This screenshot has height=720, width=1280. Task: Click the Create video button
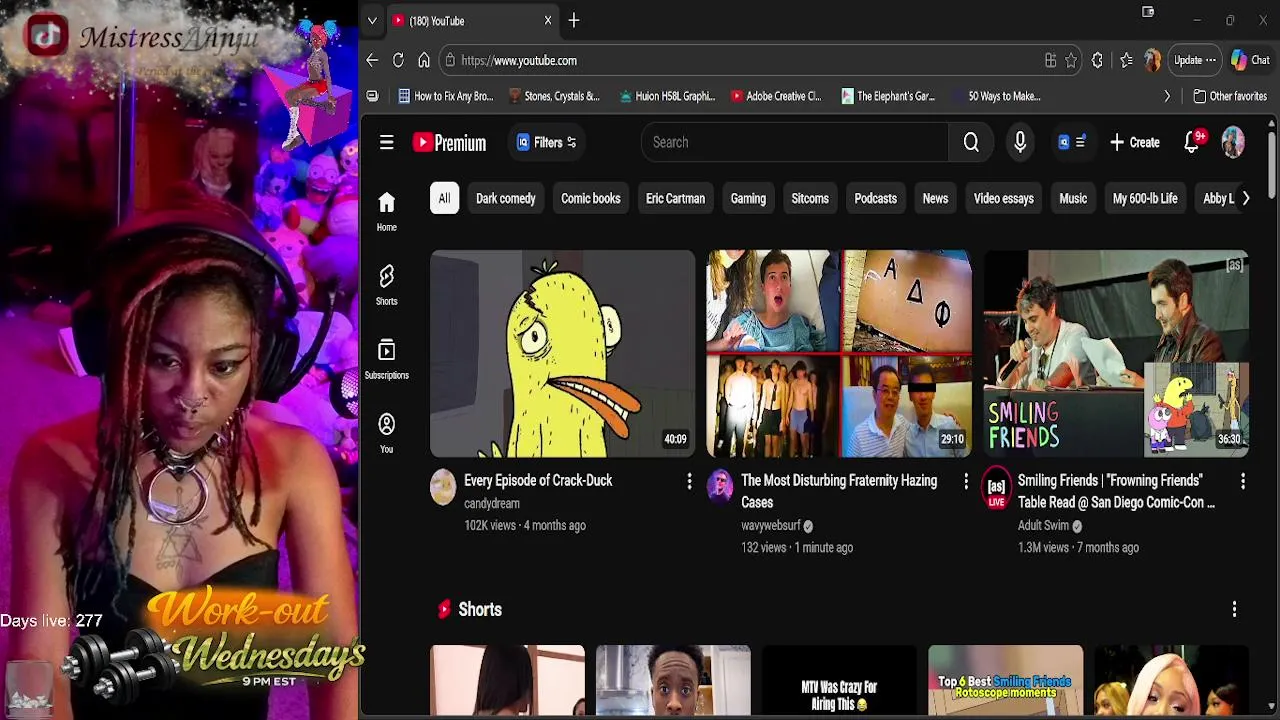(x=1135, y=142)
